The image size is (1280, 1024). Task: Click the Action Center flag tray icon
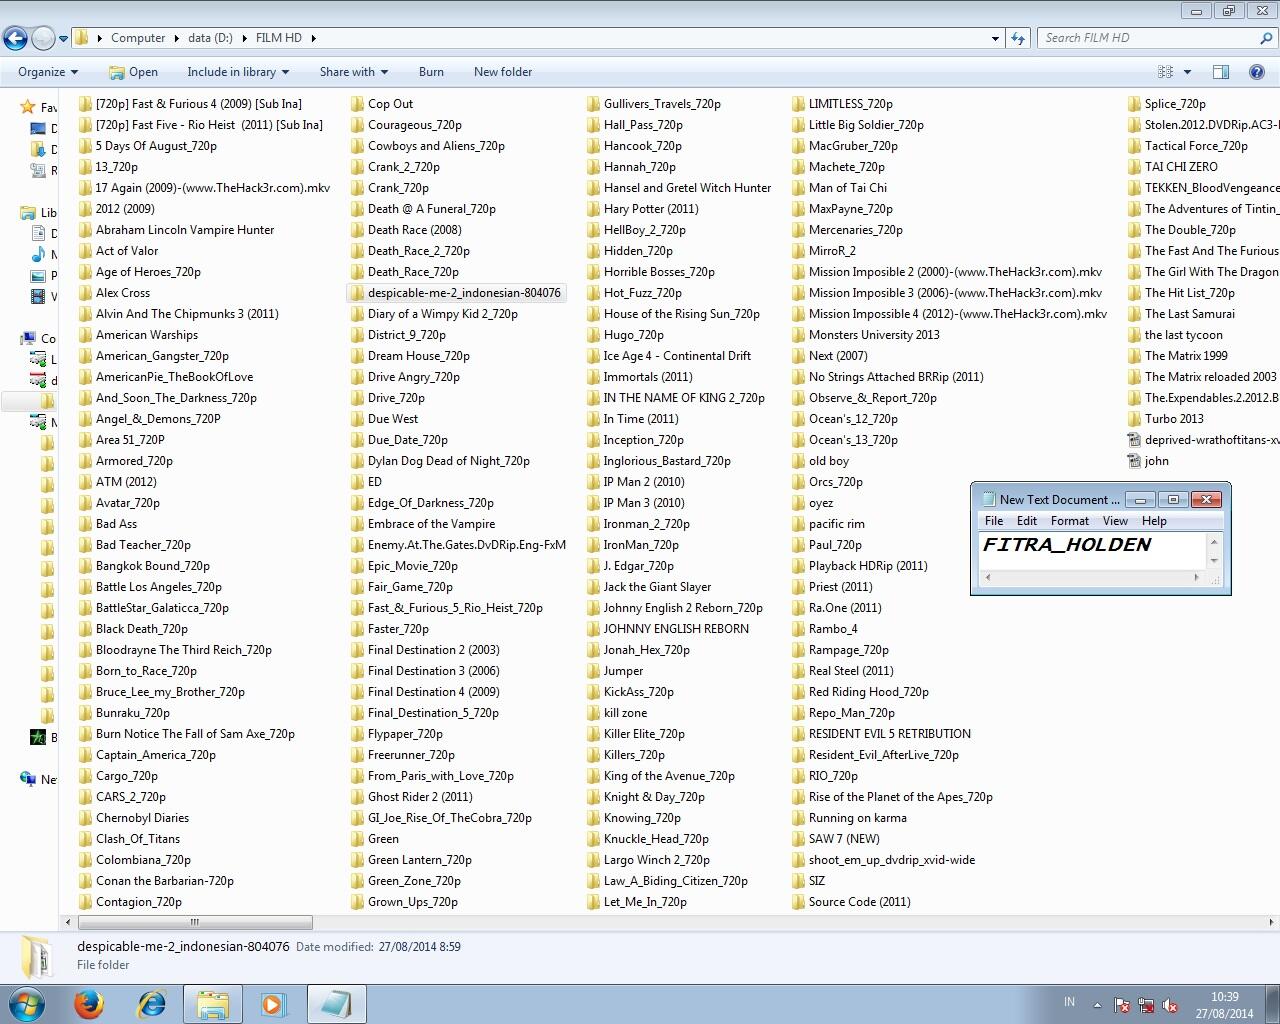point(1121,1006)
